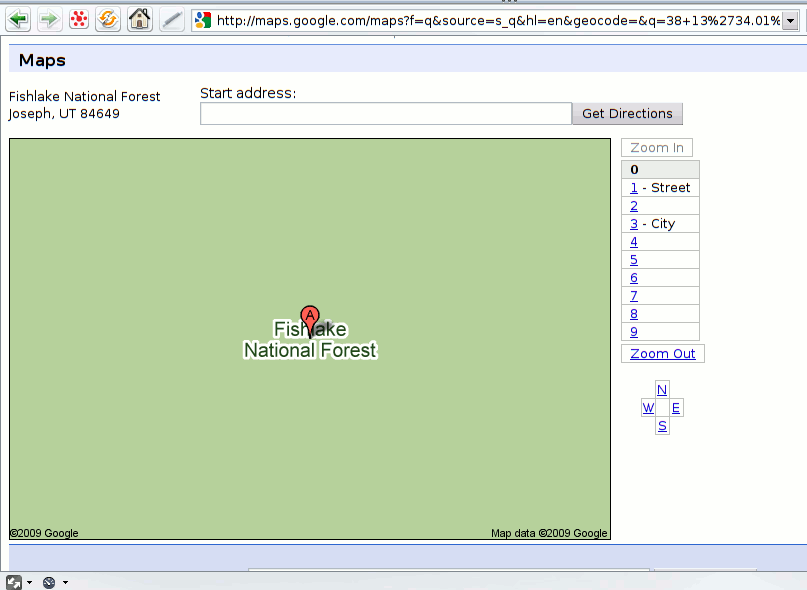Click the pencil edit icon in toolbar
The image size is (807, 590).
point(171,19)
